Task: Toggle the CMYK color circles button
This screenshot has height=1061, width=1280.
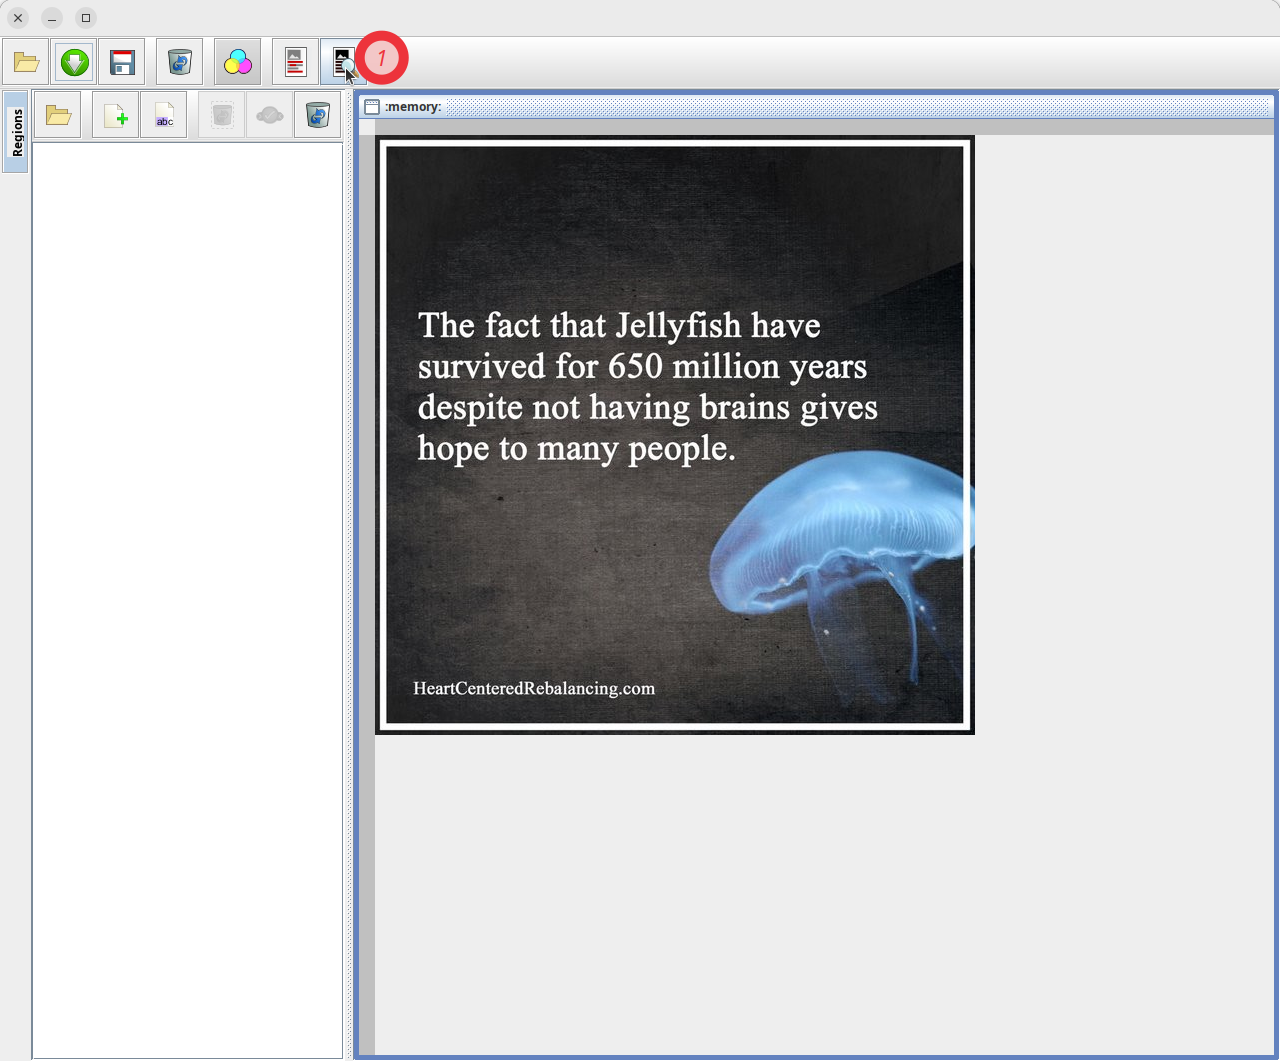Action: point(238,62)
